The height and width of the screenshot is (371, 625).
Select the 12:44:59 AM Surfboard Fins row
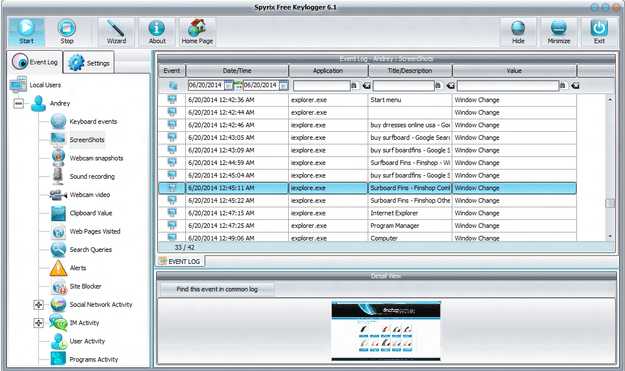367,163
